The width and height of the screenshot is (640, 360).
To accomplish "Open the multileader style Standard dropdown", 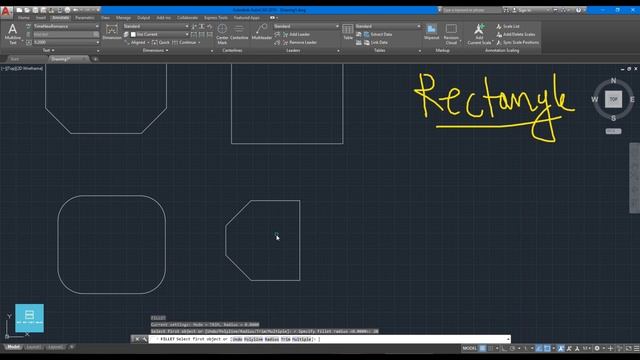I will (x=306, y=26).
